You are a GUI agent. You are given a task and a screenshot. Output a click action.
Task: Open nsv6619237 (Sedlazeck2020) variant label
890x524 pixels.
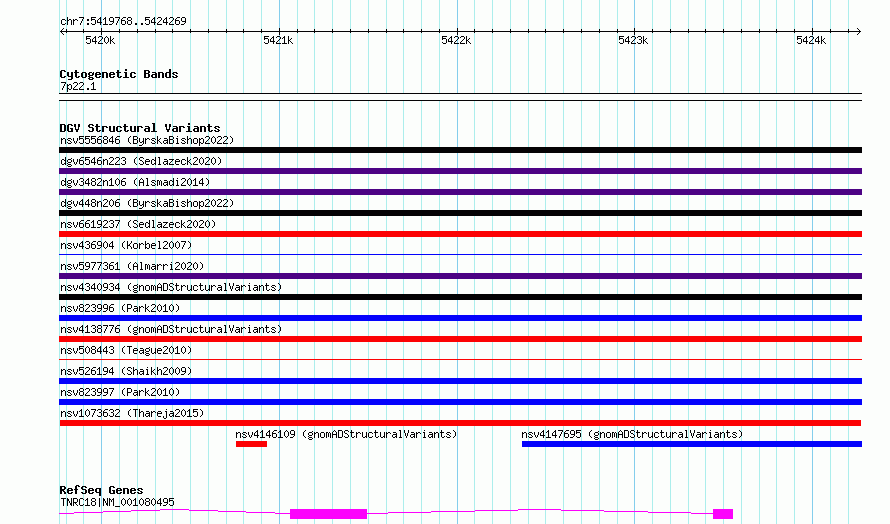(138, 224)
